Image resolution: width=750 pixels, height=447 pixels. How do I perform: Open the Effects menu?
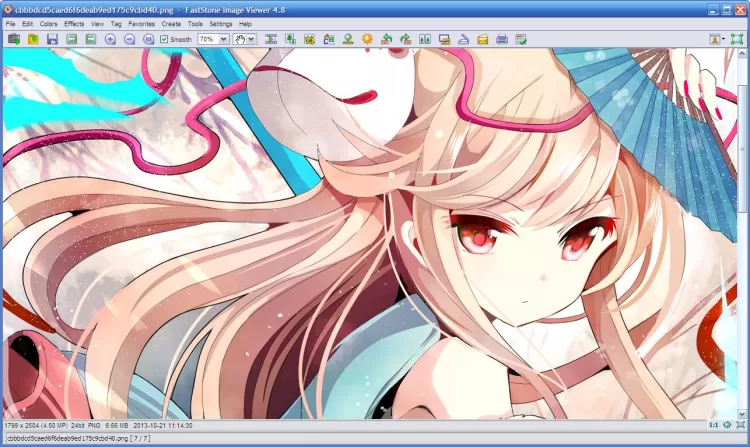[x=74, y=23]
